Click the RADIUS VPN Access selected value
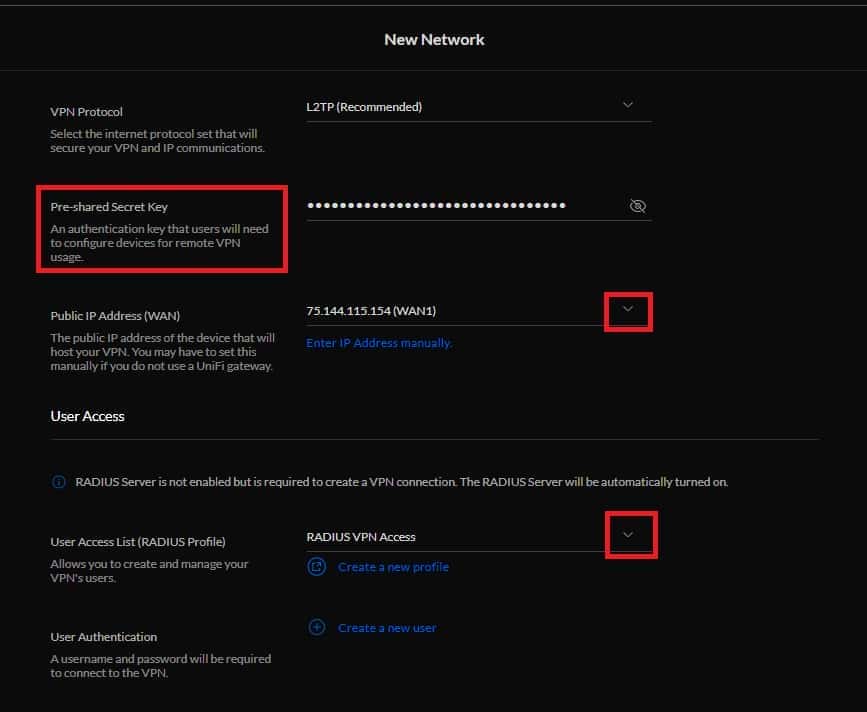Screen dimensions: 867x712 tap(361, 537)
